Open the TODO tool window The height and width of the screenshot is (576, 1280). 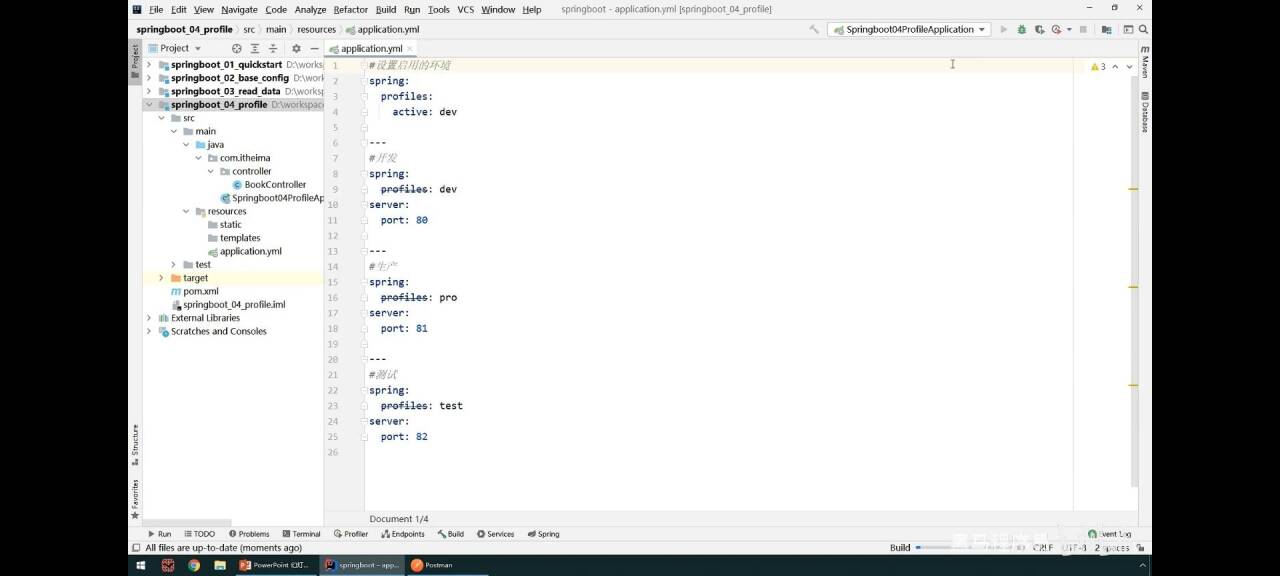[x=200, y=534]
